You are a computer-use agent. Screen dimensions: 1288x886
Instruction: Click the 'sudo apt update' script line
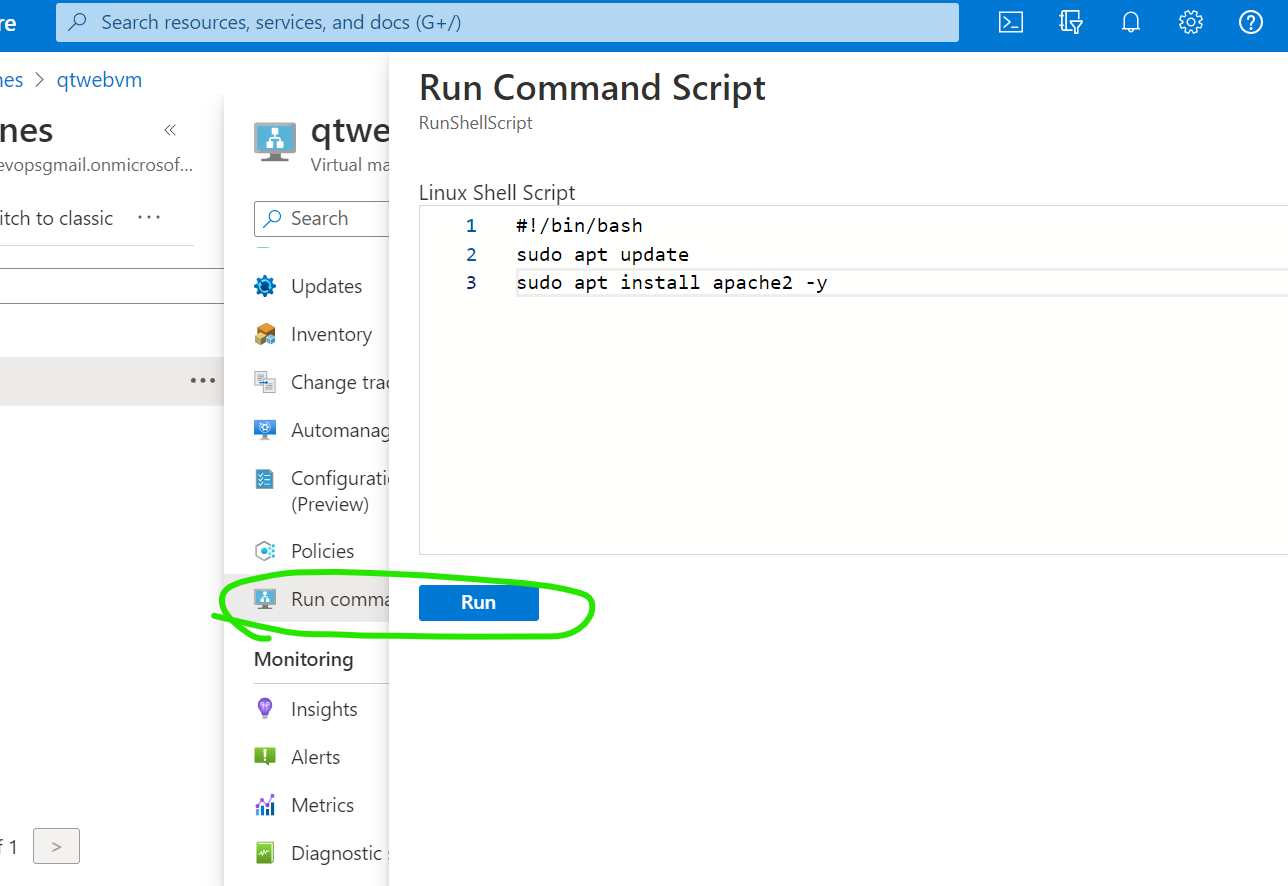click(603, 254)
